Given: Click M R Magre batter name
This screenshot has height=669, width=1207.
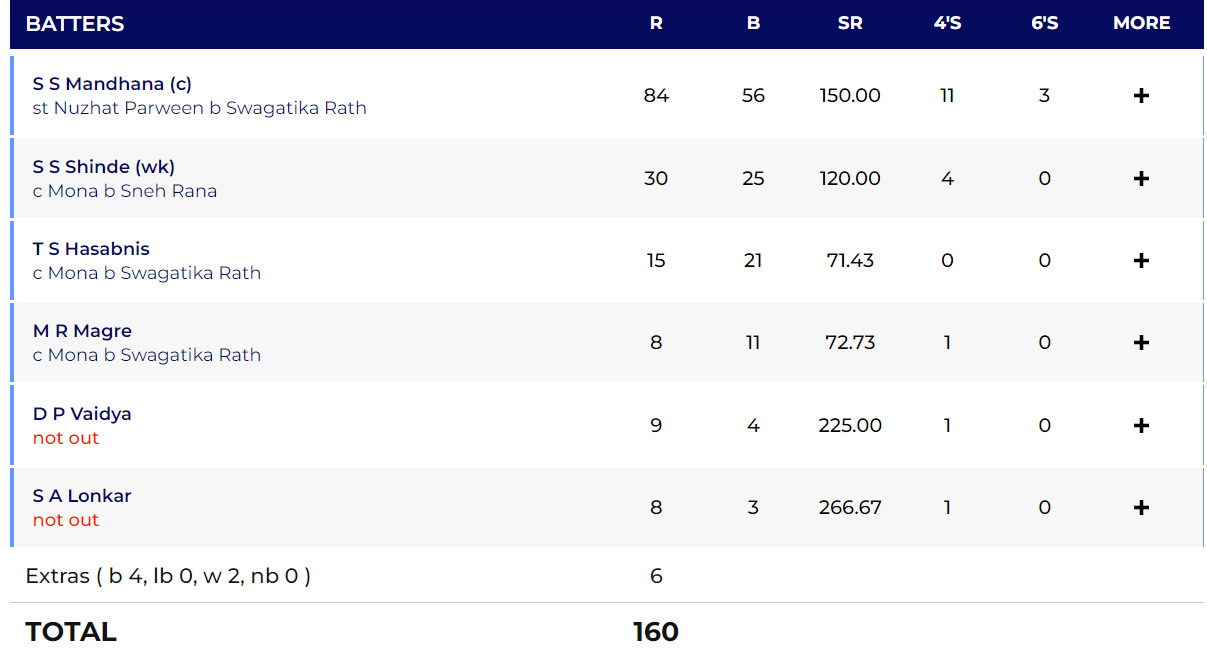Looking at the screenshot, I should [x=82, y=331].
